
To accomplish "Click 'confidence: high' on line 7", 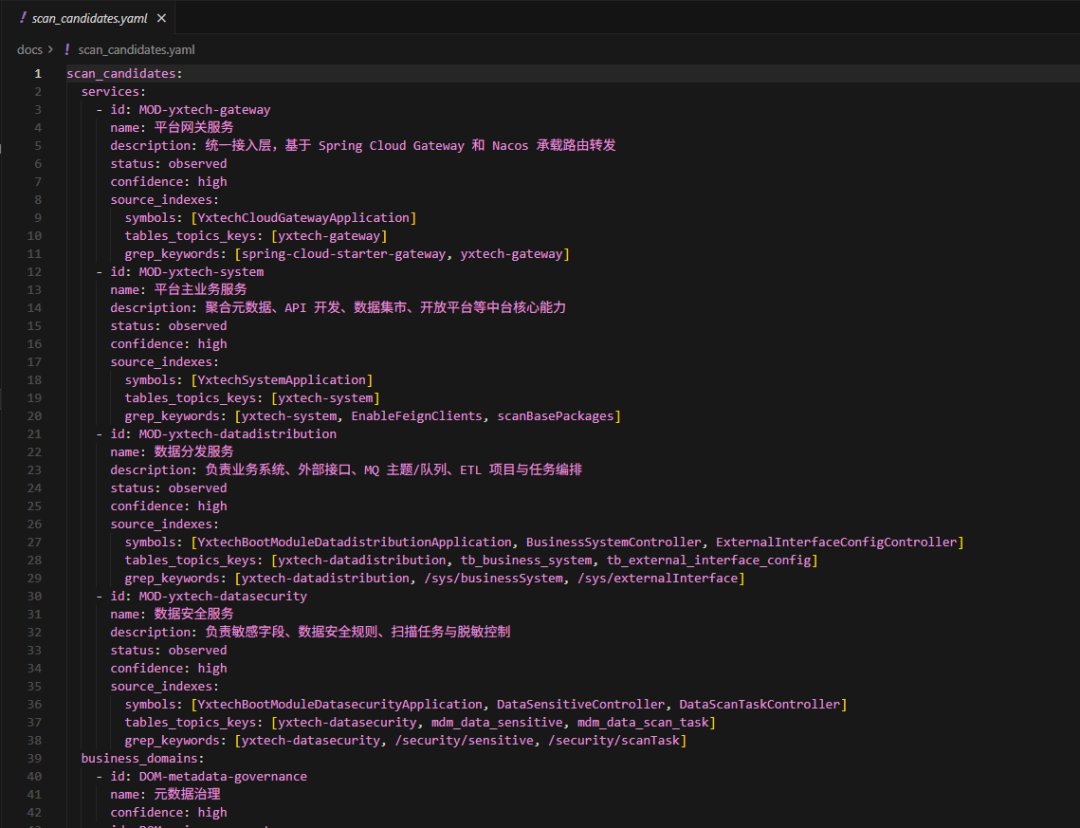I will (x=169, y=182).
